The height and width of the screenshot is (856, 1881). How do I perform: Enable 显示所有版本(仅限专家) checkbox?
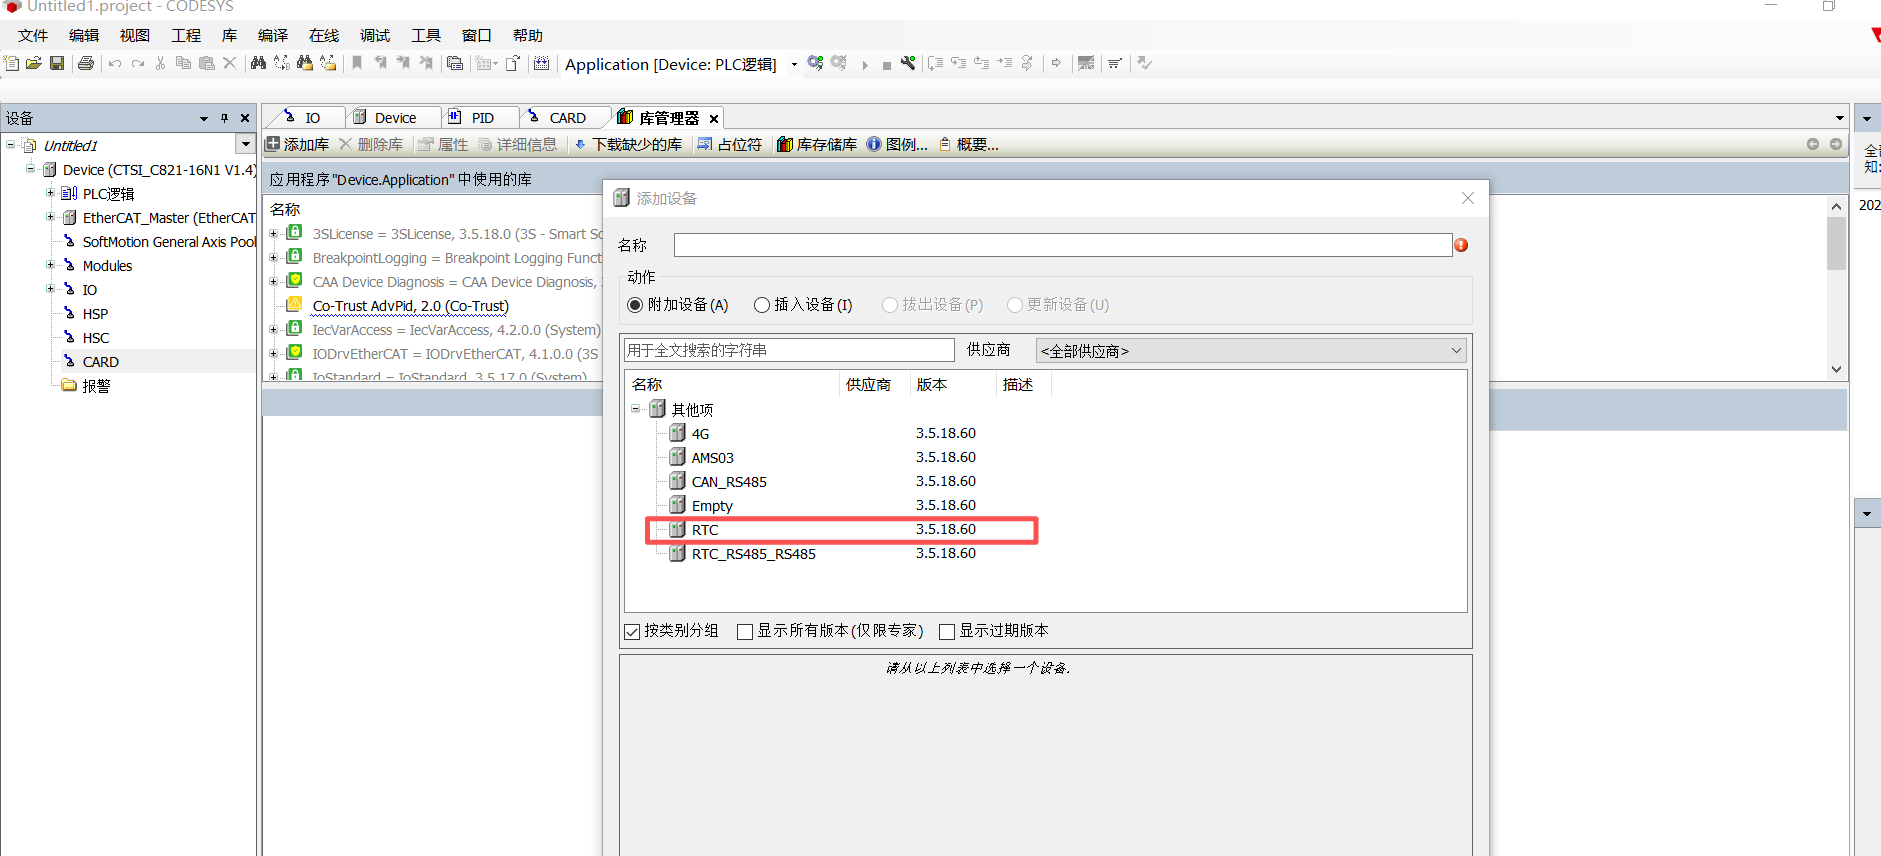[x=745, y=631]
